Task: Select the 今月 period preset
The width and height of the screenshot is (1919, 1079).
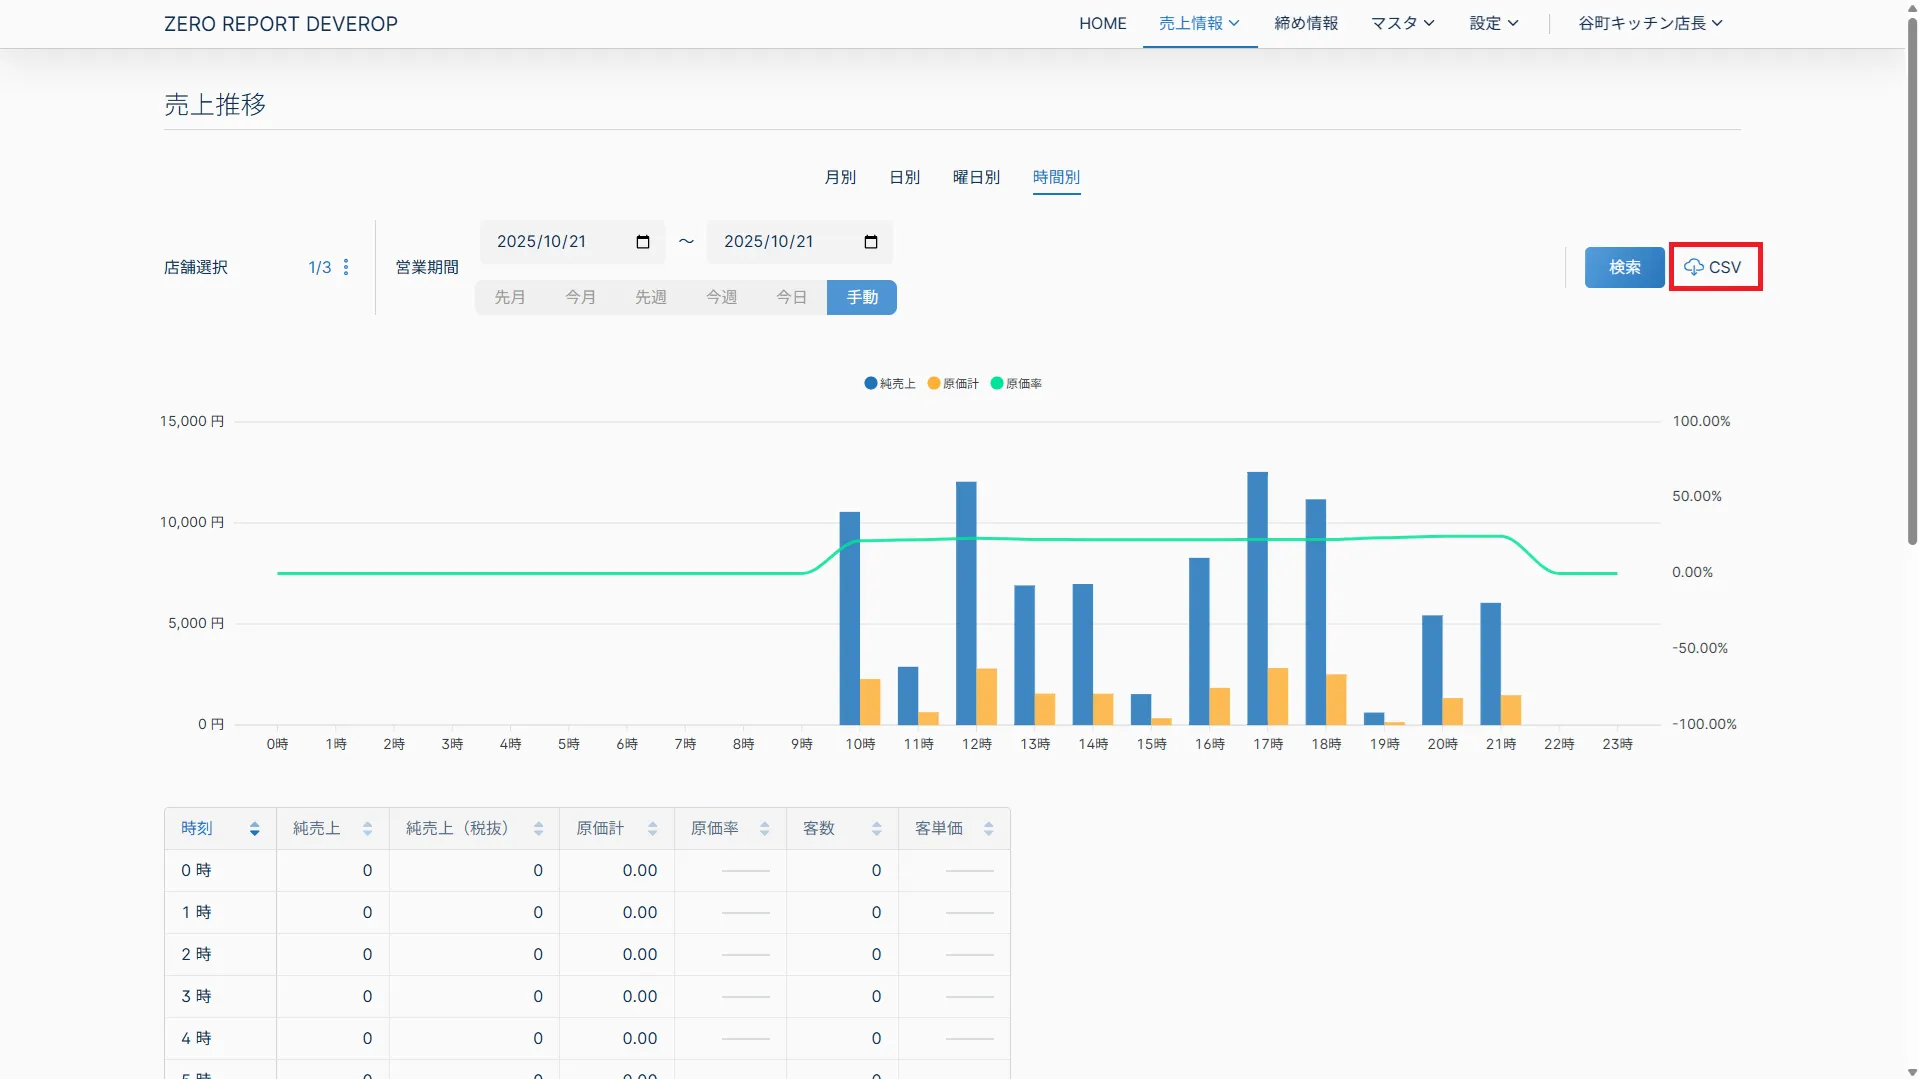Action: click(580, 297)
